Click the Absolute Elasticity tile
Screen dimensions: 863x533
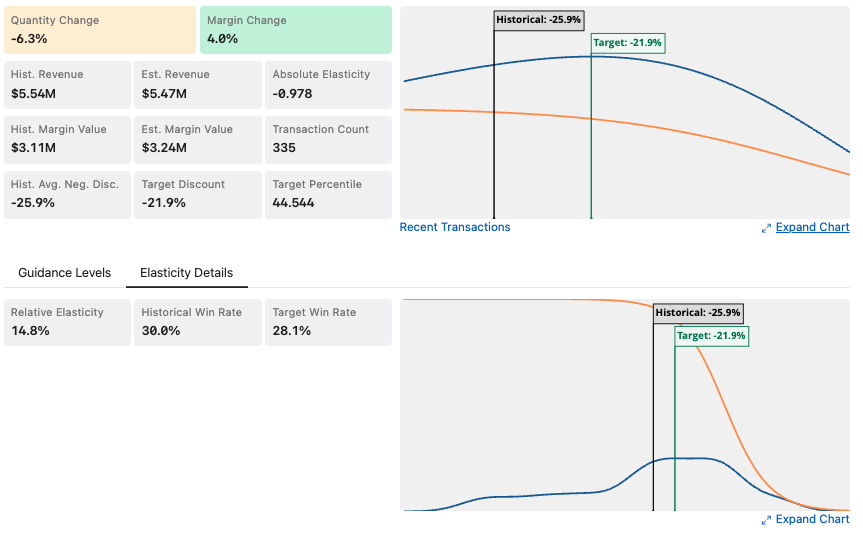click(328, 84)
